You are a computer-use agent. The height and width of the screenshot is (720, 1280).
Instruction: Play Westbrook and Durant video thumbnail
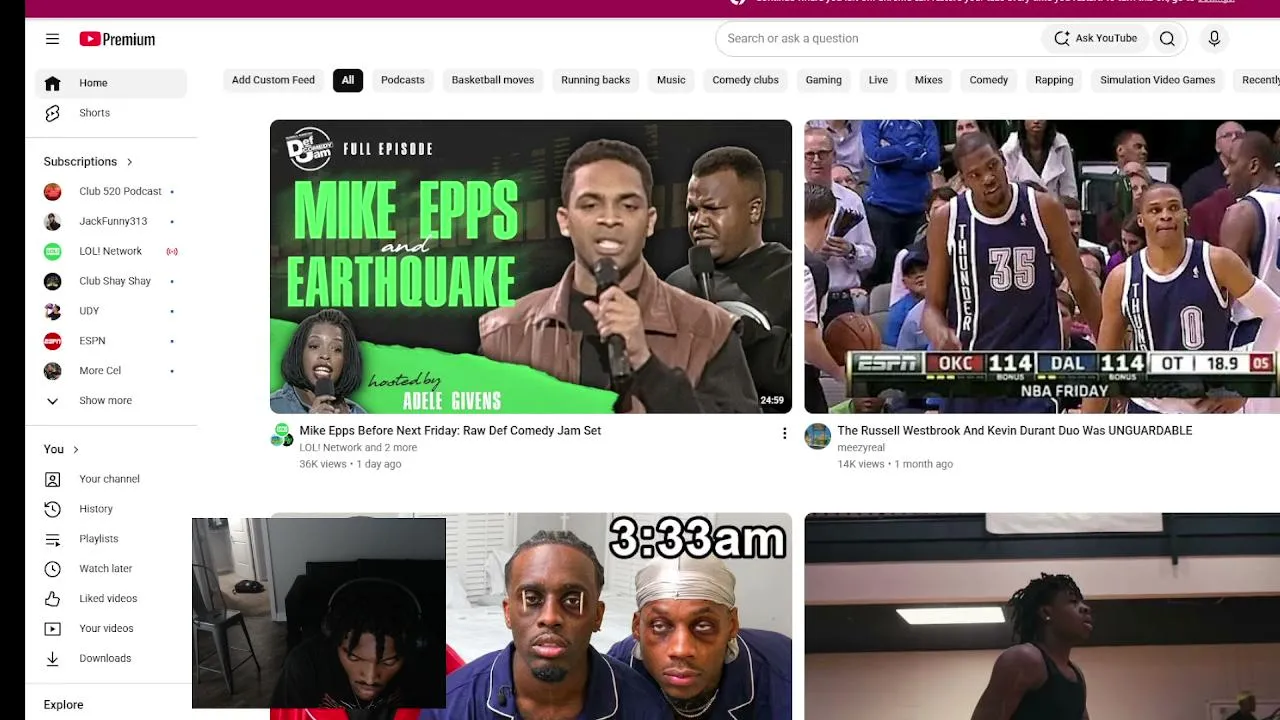[1042, 266]
